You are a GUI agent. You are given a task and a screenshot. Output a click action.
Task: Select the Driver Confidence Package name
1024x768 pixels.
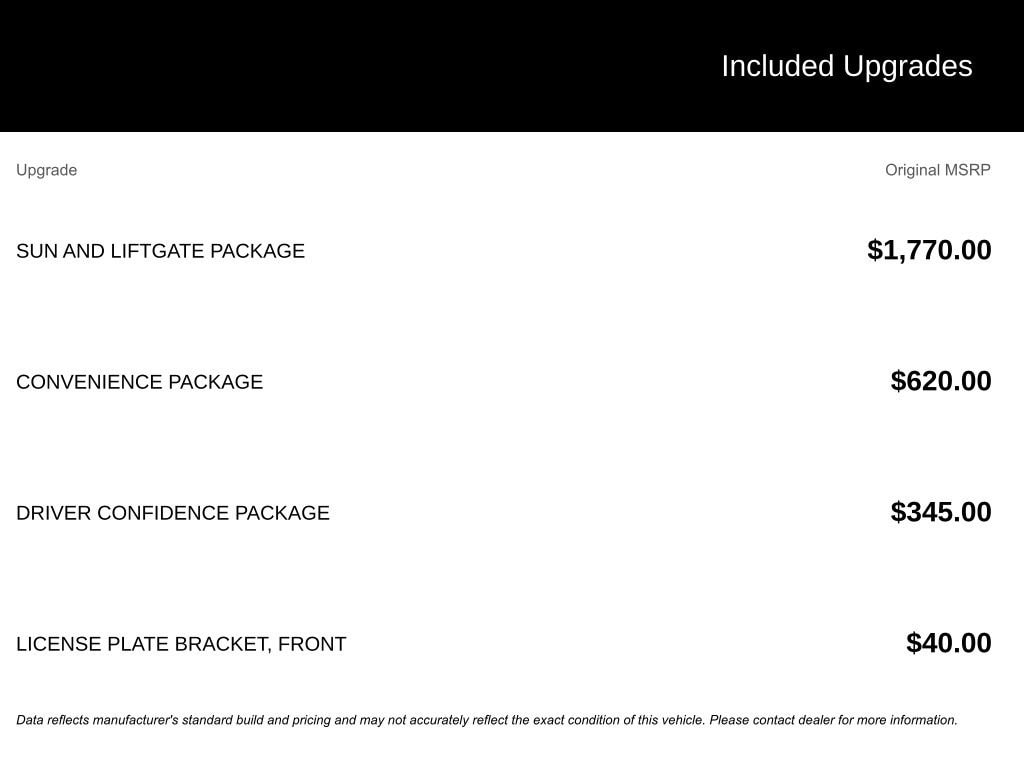coord(172,513)
